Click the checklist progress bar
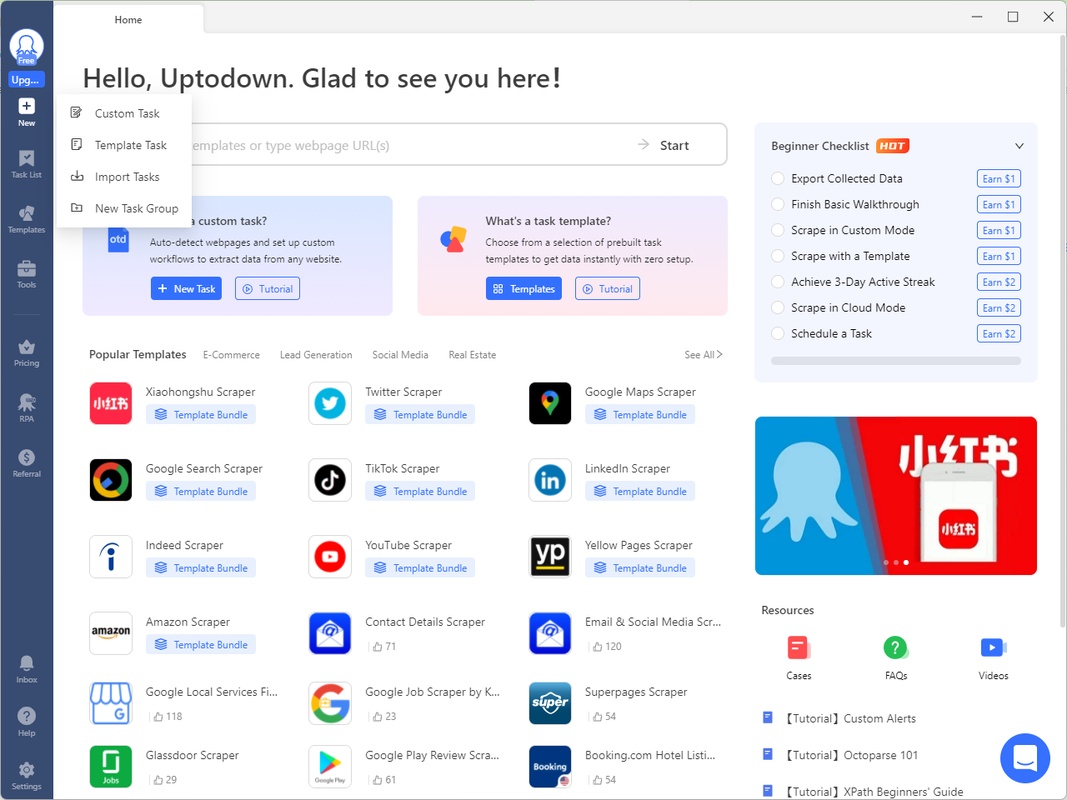Screen dimensions: 1067x800 896,361
